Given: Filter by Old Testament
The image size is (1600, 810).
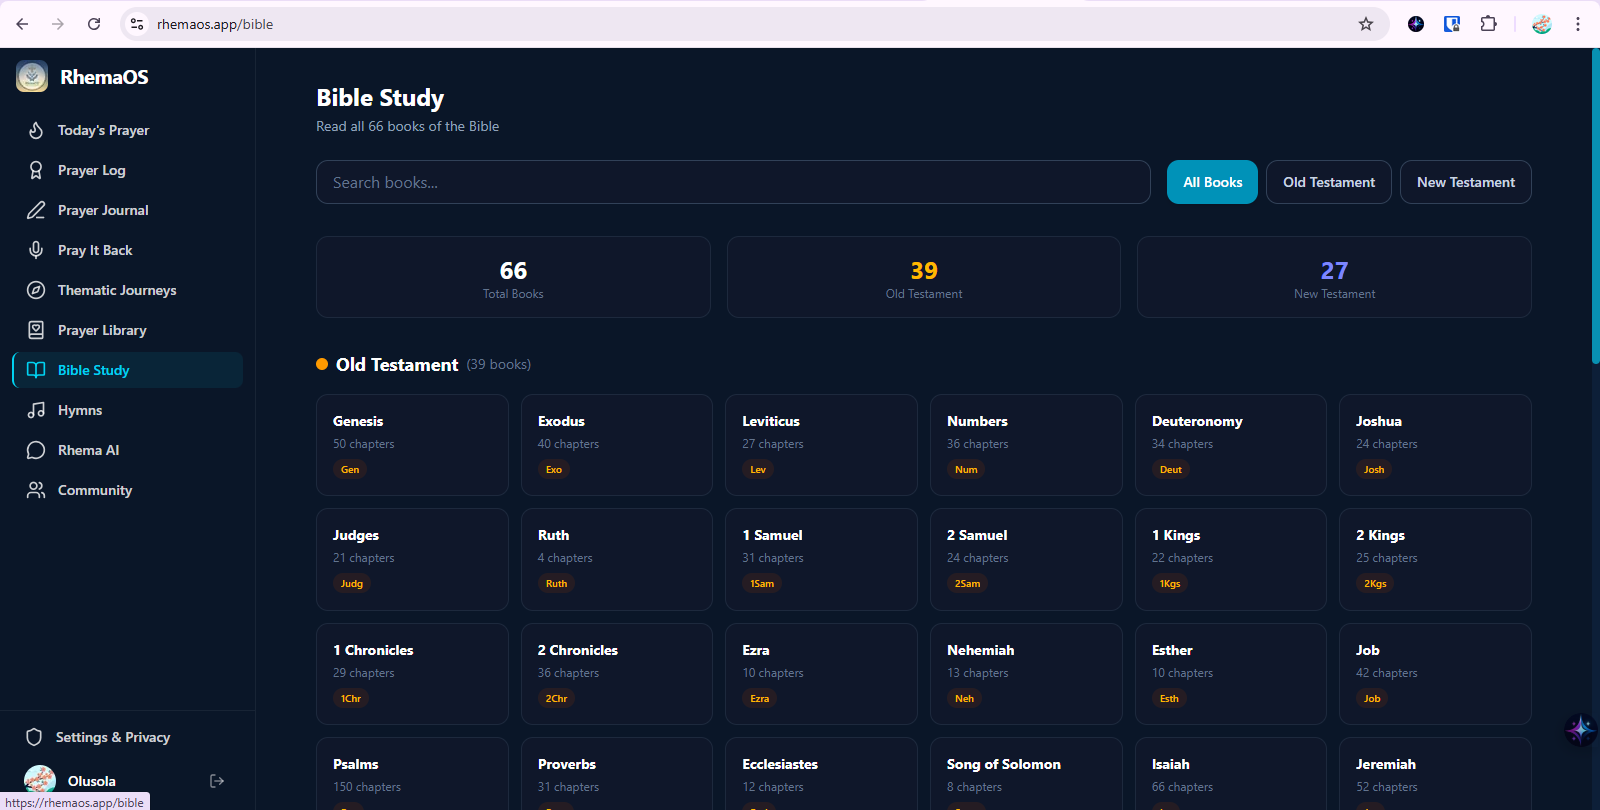Looking at the screenshot, I should [x=1328, y=182].
